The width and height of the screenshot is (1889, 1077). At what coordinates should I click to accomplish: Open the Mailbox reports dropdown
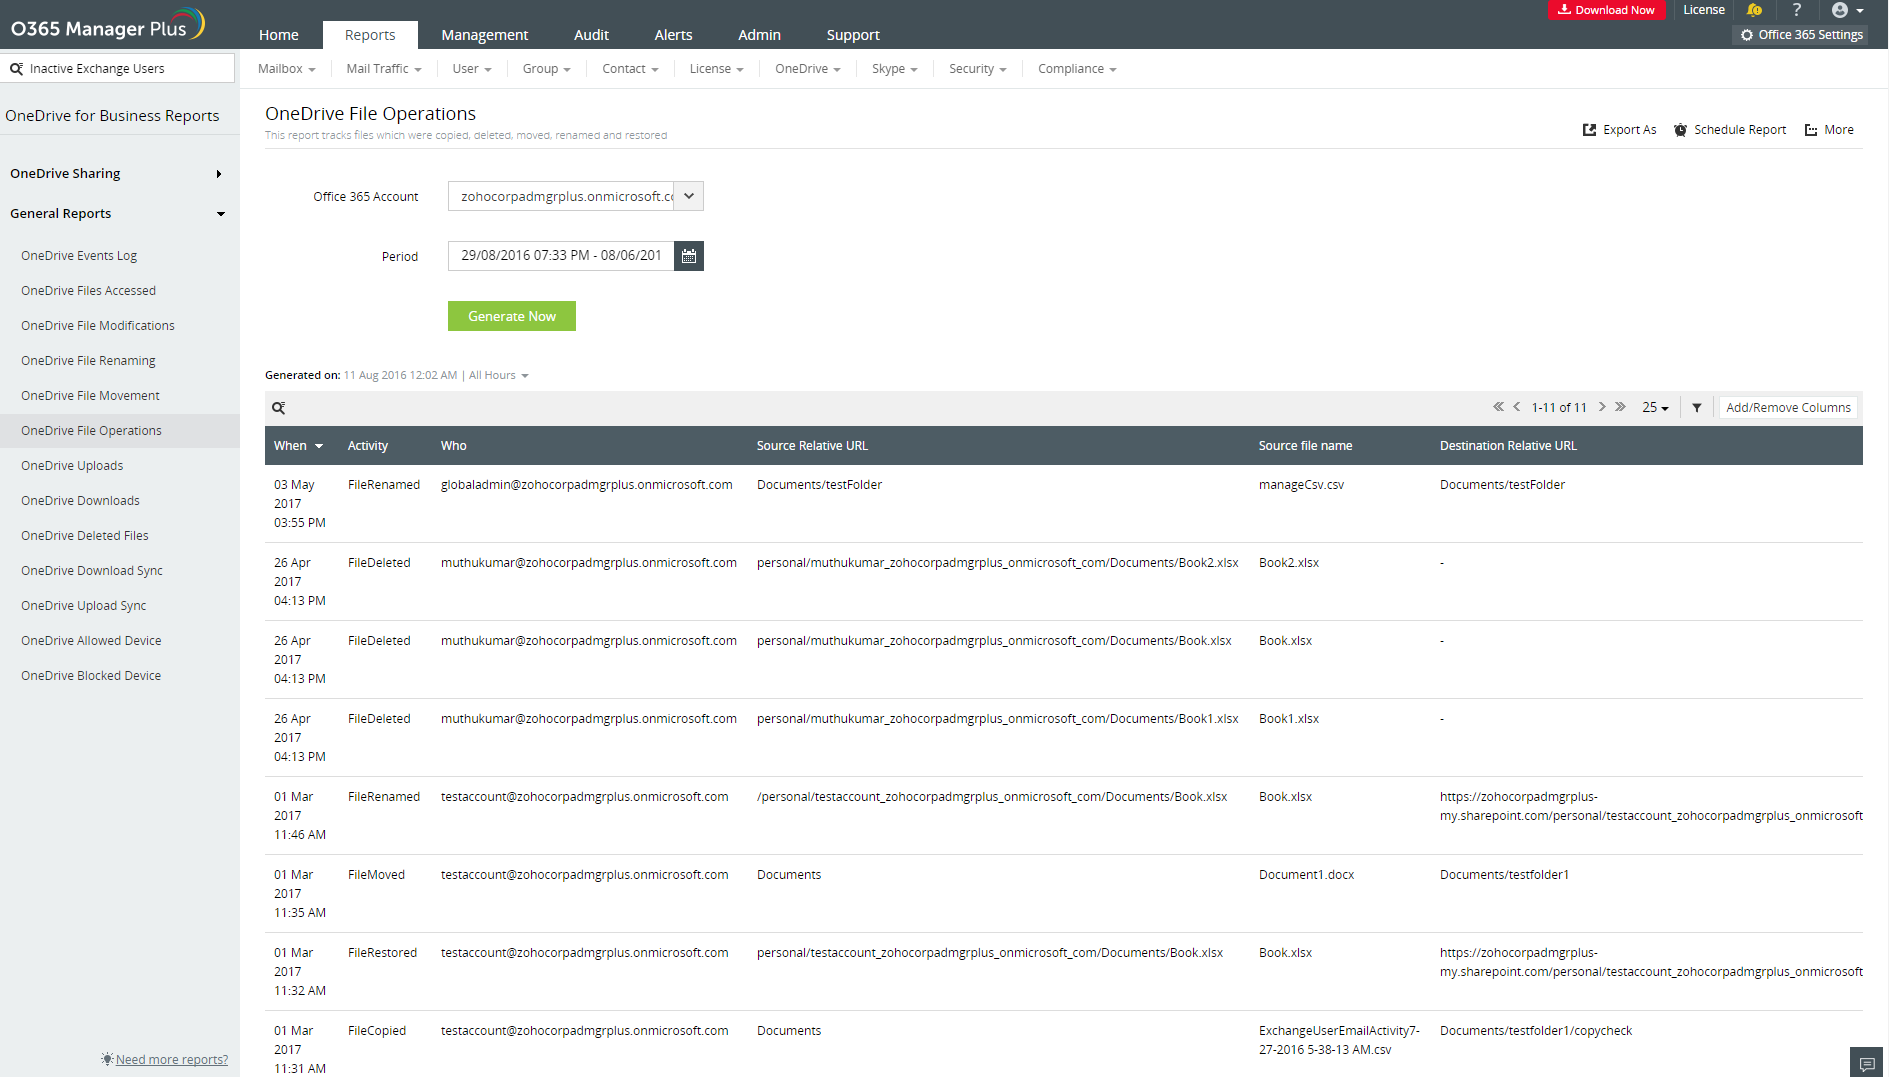click(x=286, y=69)
